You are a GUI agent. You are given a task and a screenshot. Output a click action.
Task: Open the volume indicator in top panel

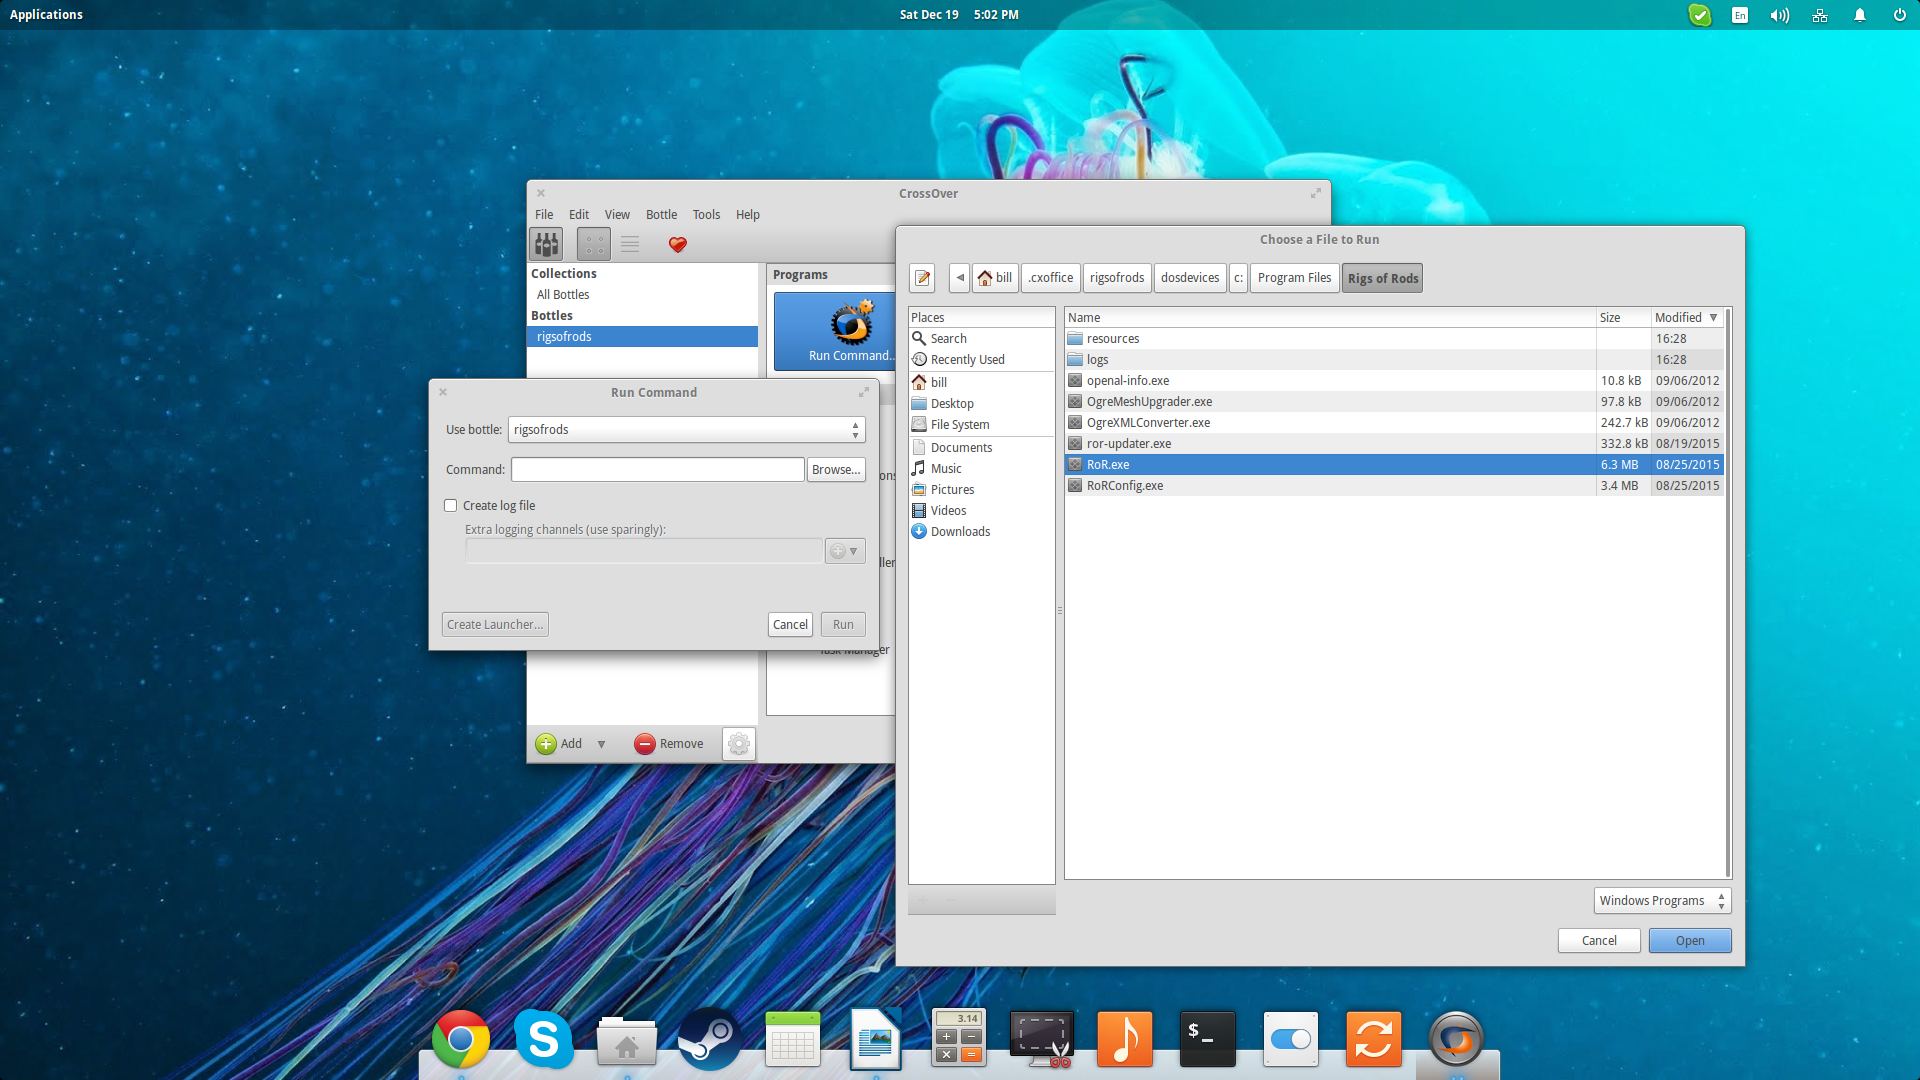tap(1779, 15)
